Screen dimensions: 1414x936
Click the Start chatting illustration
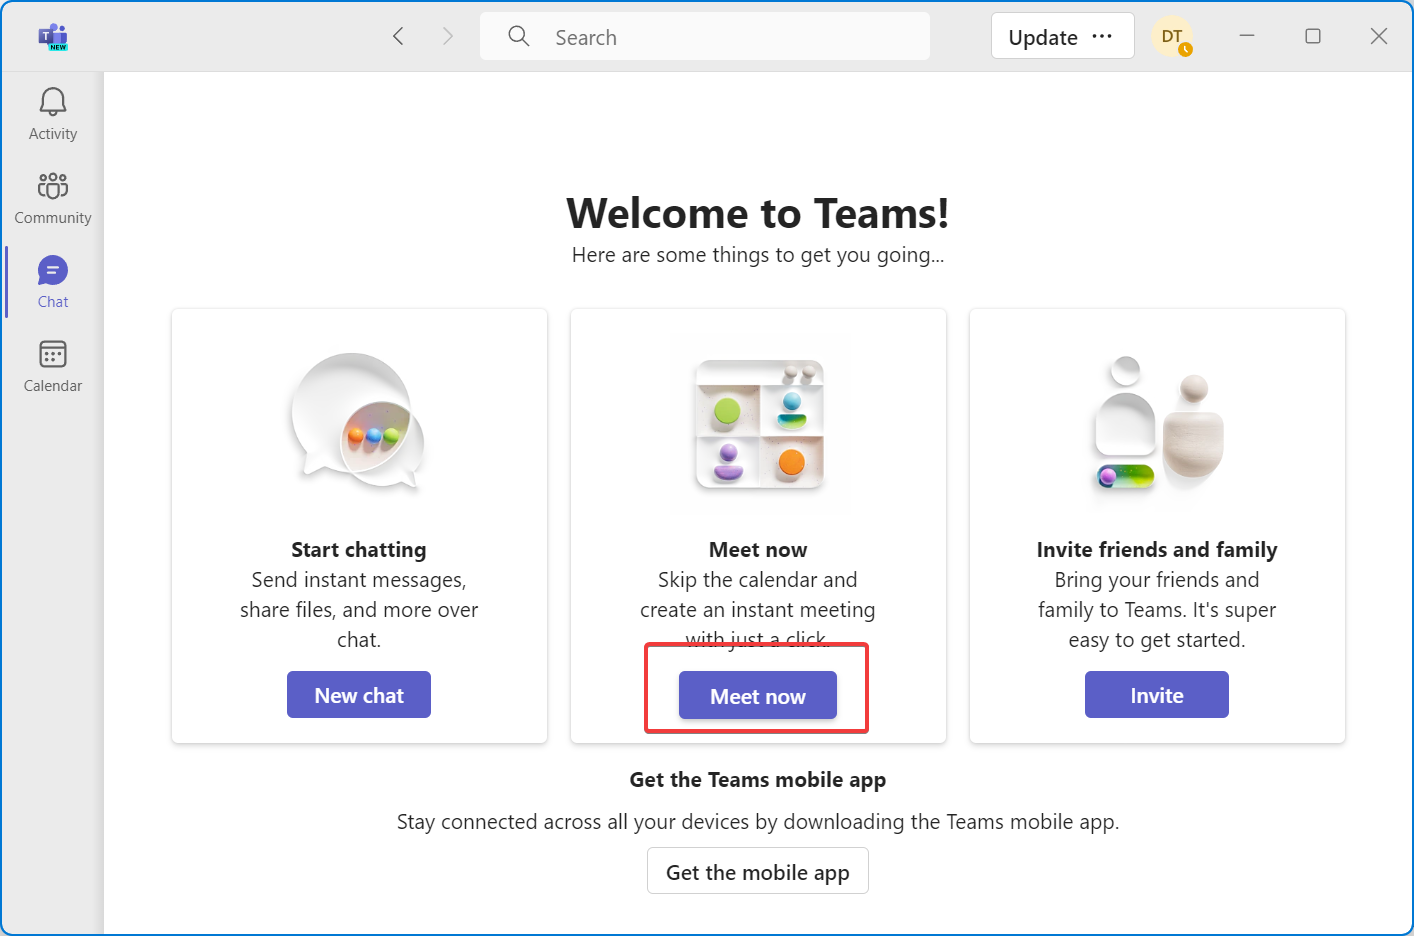(x=359, y=422)
